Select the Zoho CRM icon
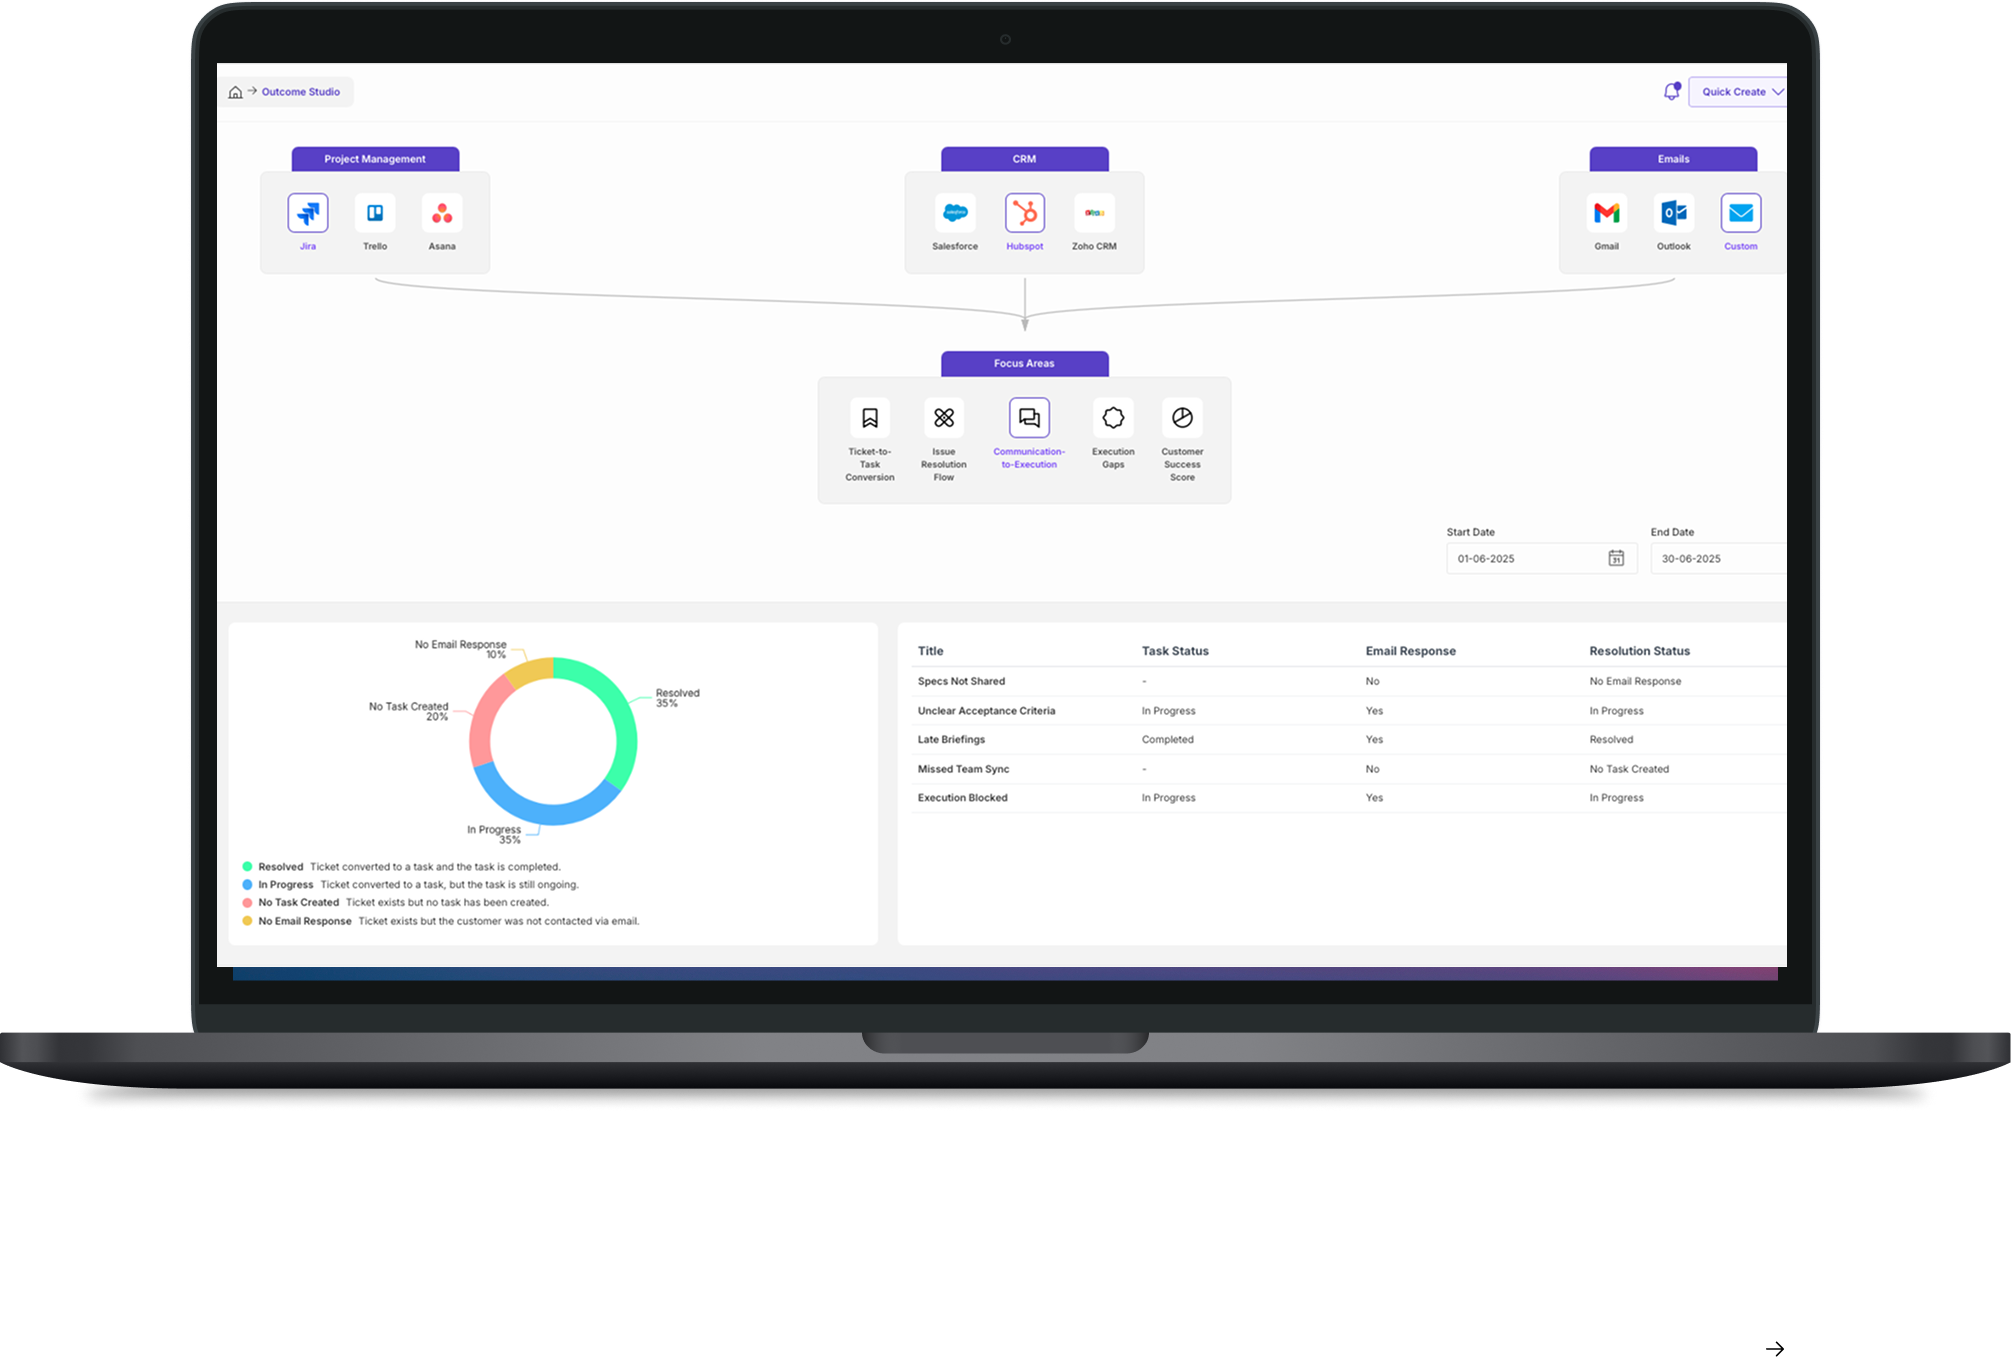Screen dimensions: 2011x1361 click(1094, 213)
